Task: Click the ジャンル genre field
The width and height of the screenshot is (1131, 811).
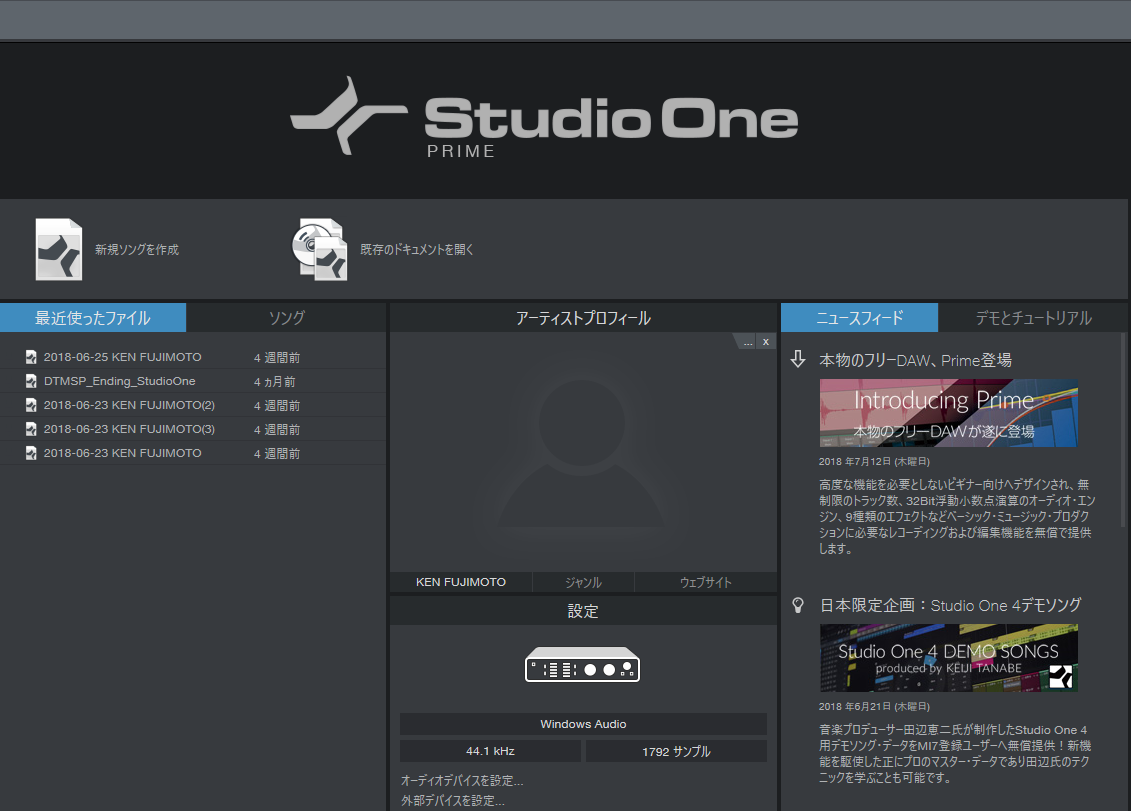Action: pyautogui.click(x=583, y=582)
